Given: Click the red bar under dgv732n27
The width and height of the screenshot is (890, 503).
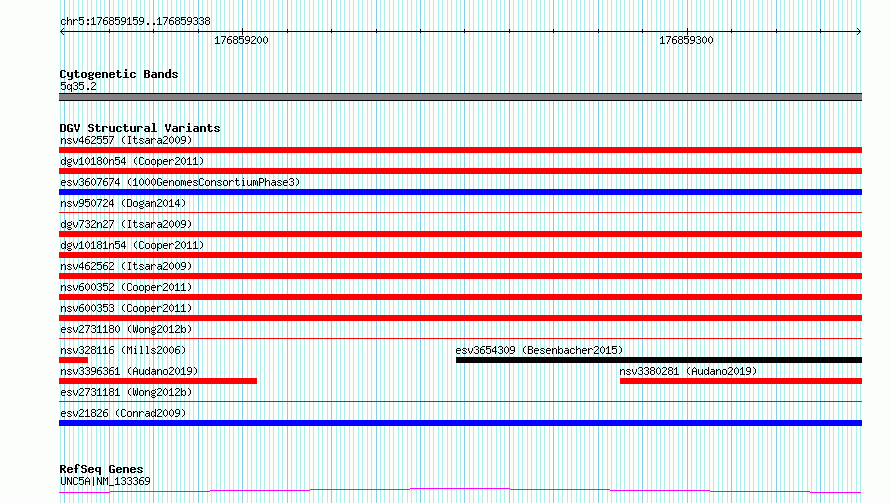Looking at the screenshot, I should click(x=460, y=234).
